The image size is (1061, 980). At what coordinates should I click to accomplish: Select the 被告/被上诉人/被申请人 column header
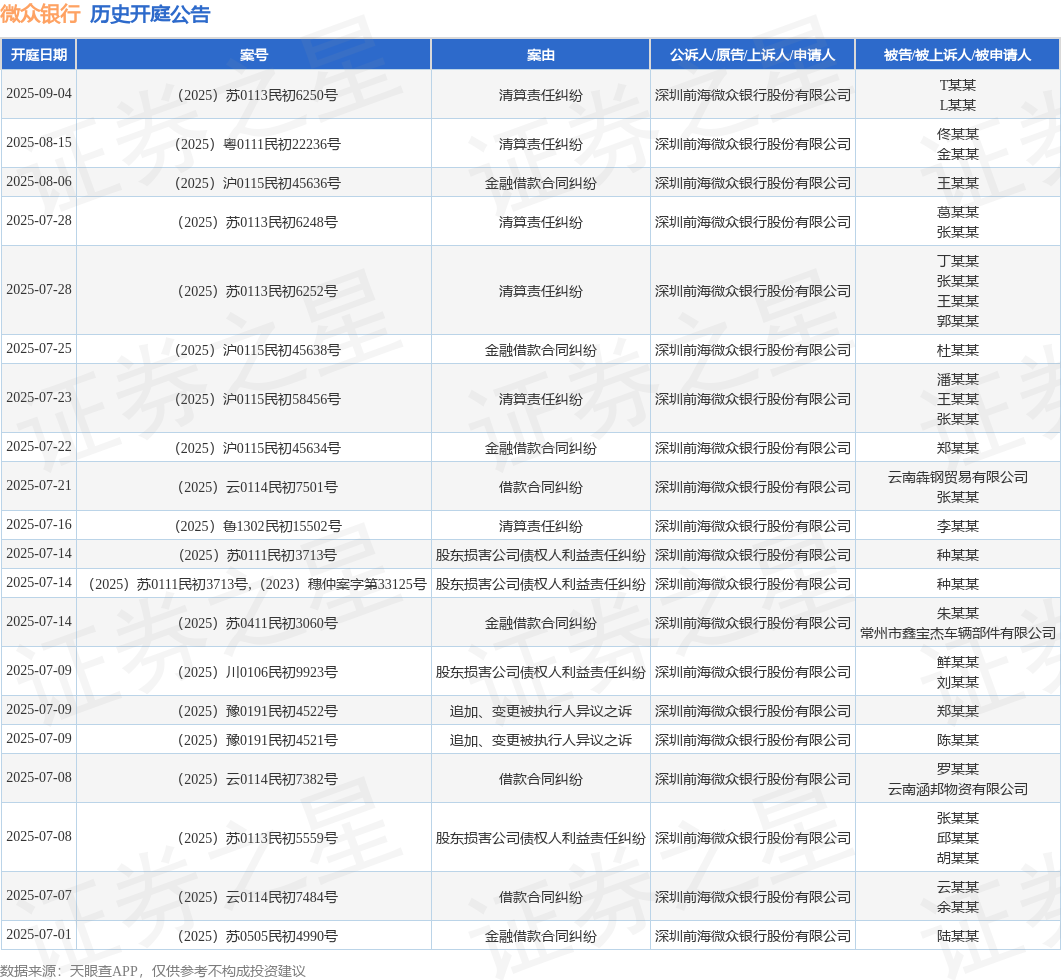[957, 55]
